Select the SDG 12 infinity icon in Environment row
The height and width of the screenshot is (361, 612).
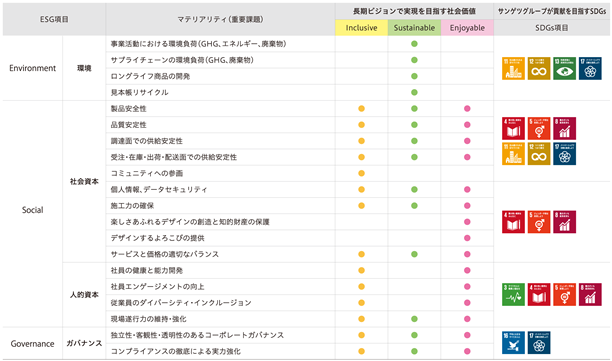tap(539, 68)
